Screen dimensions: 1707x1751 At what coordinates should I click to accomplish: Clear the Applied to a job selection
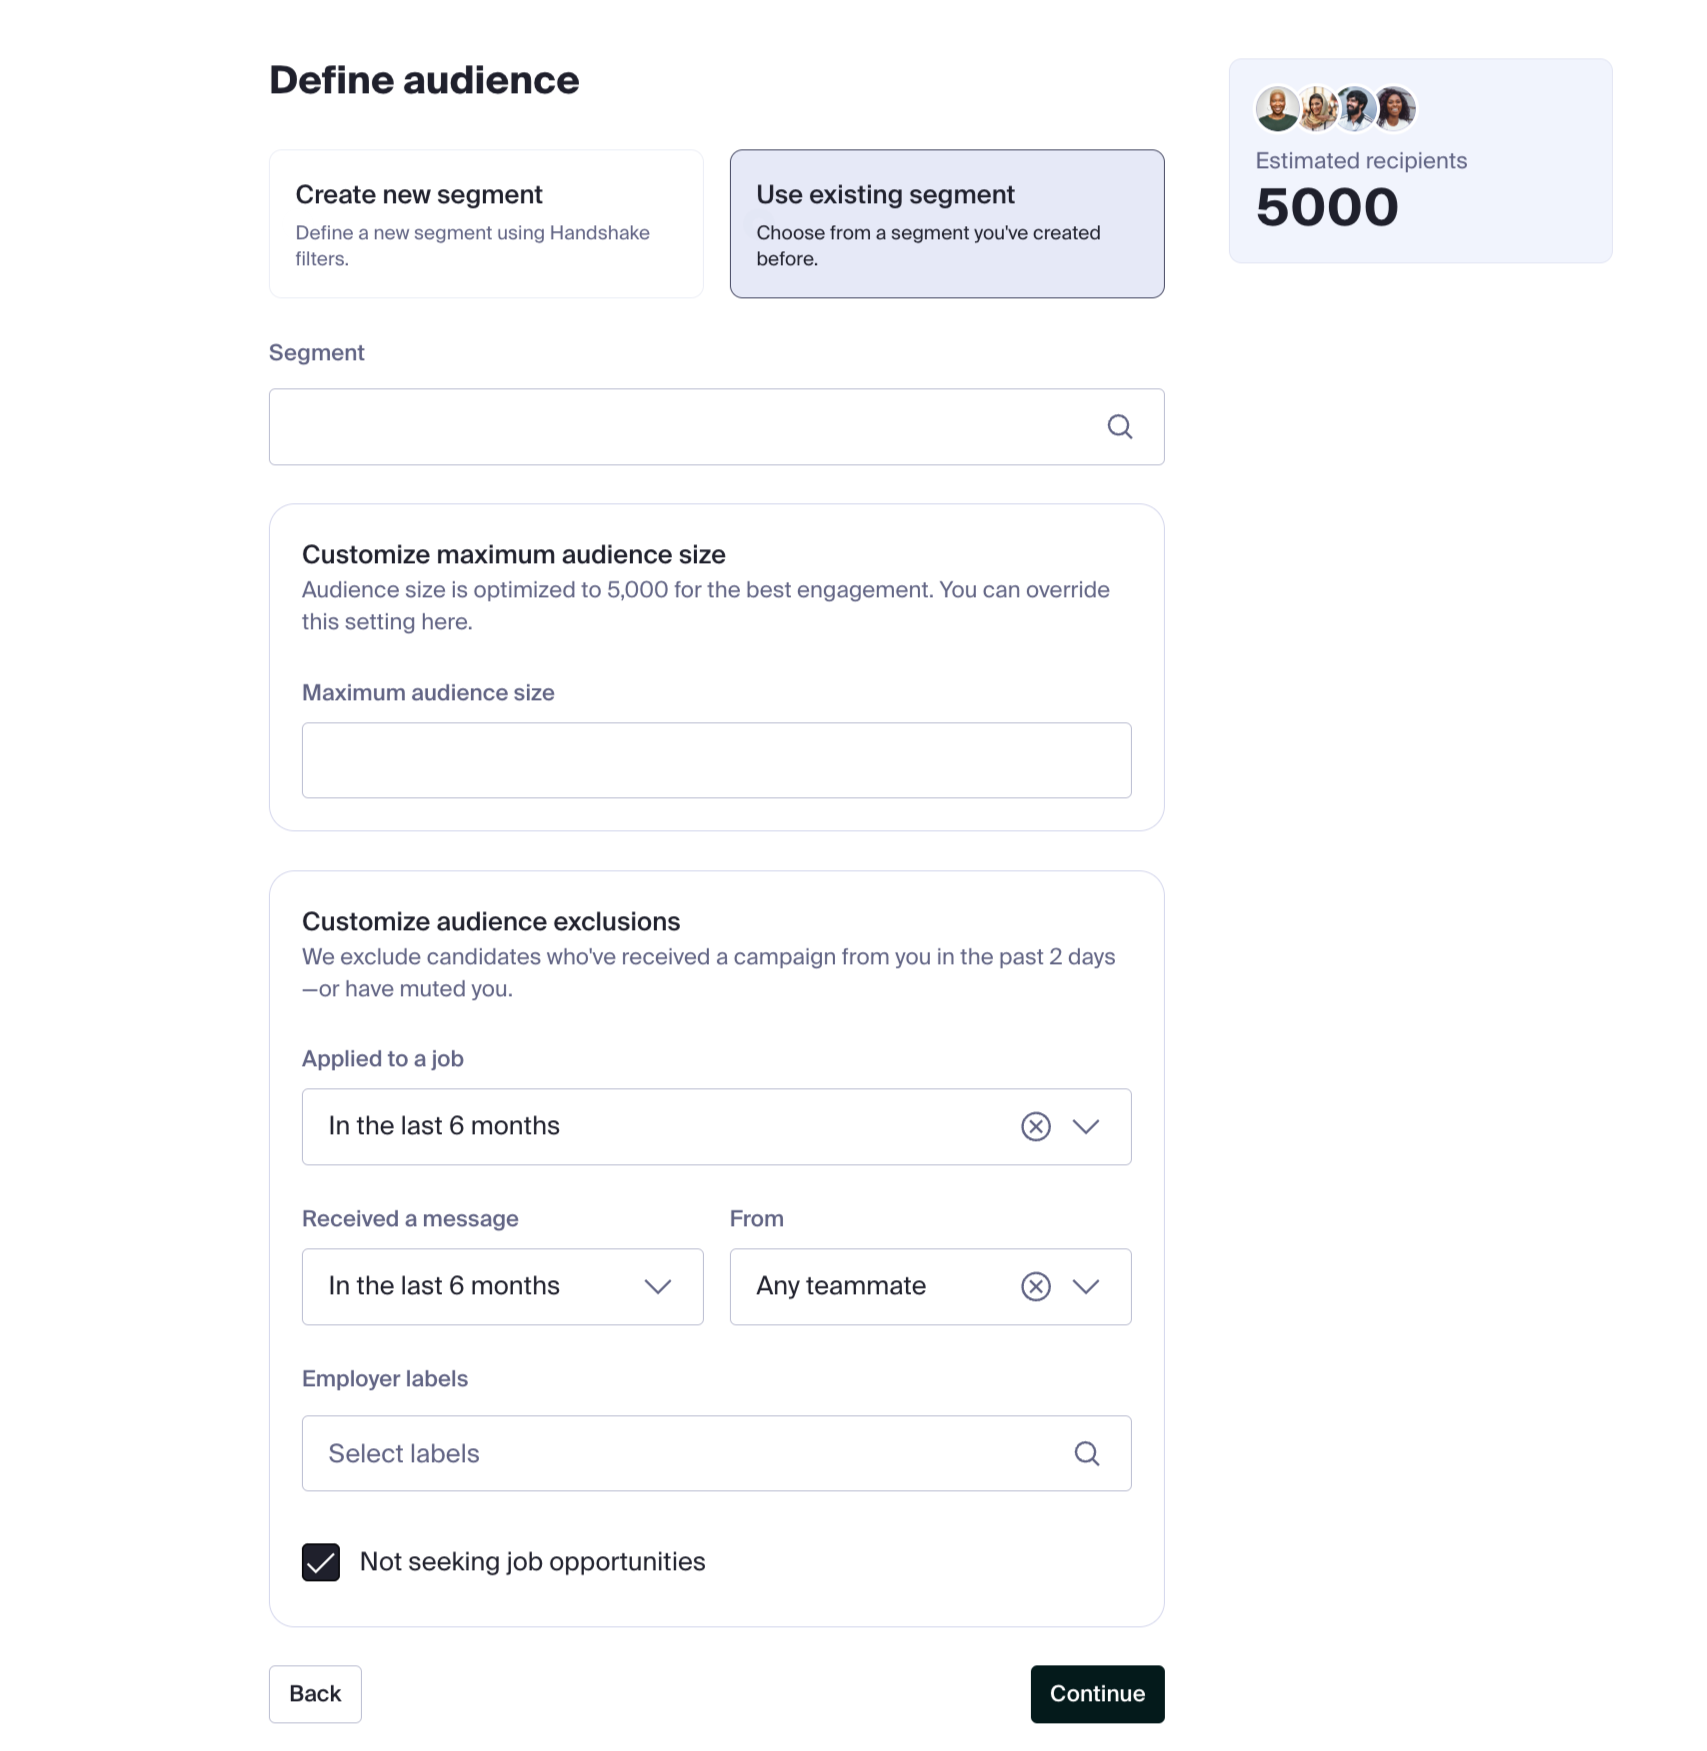[x=1035, y=1126]
